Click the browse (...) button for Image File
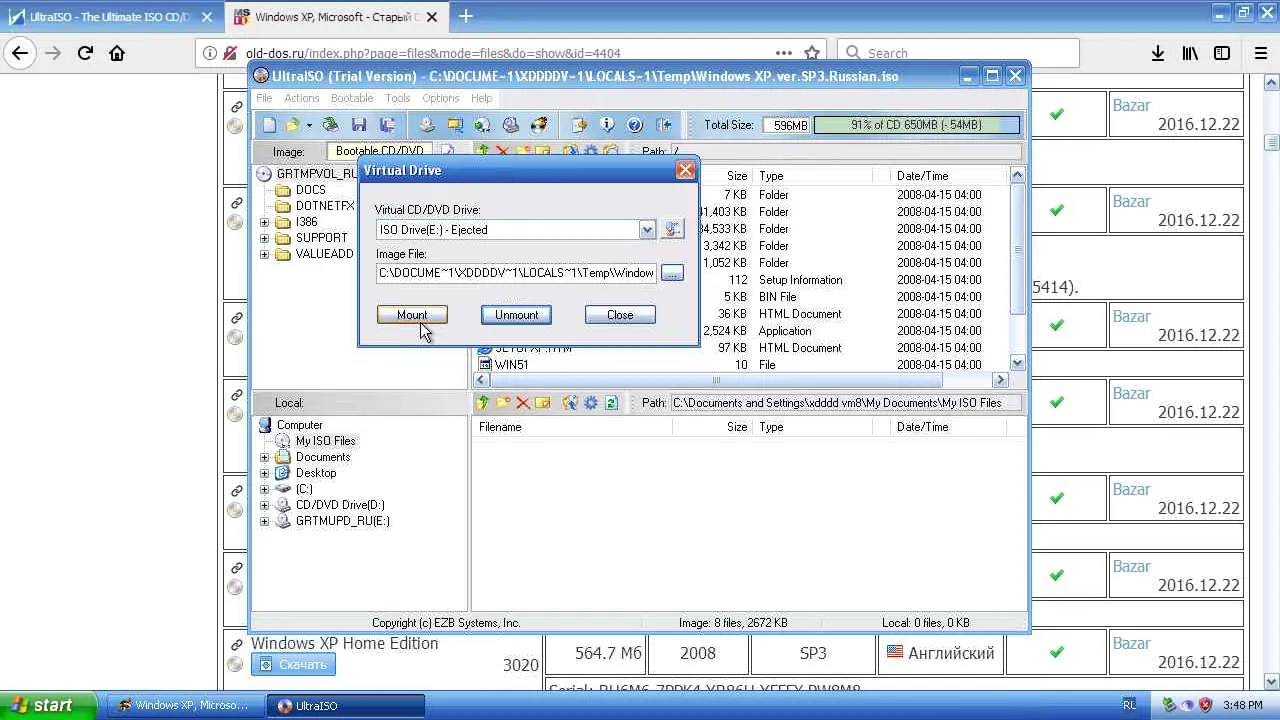 pos(672,273)
